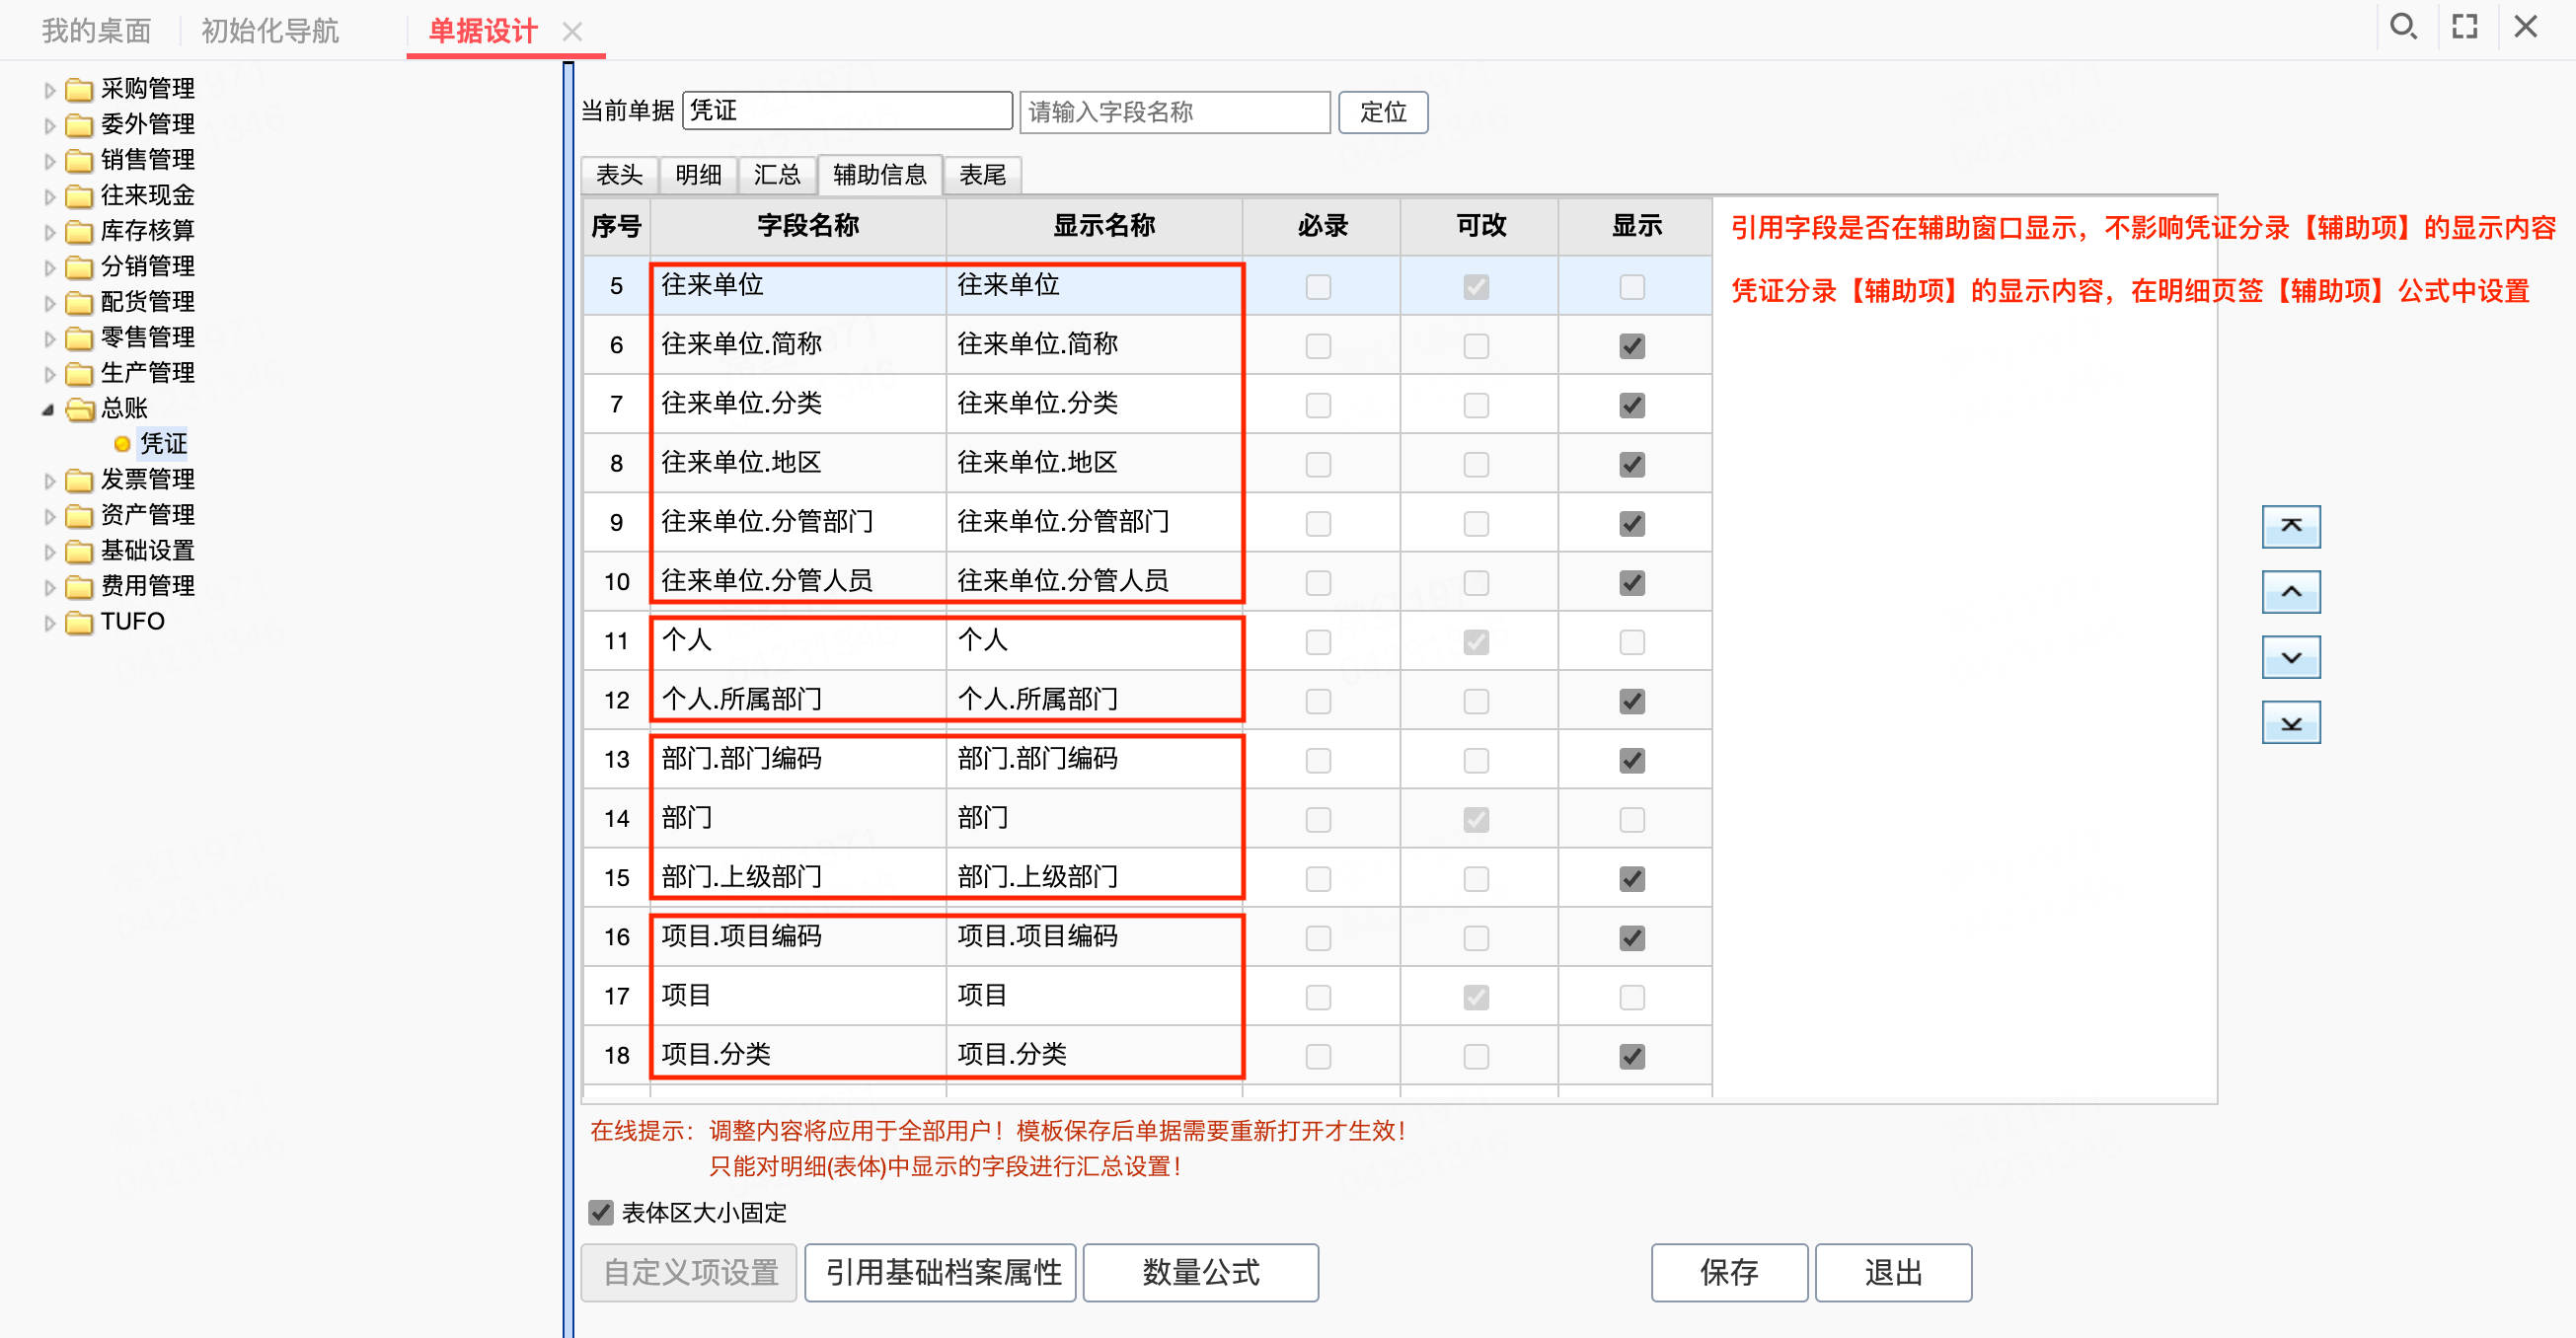Expand the TUFO tree node
2576x1338 pixels.
click(49, 623)
